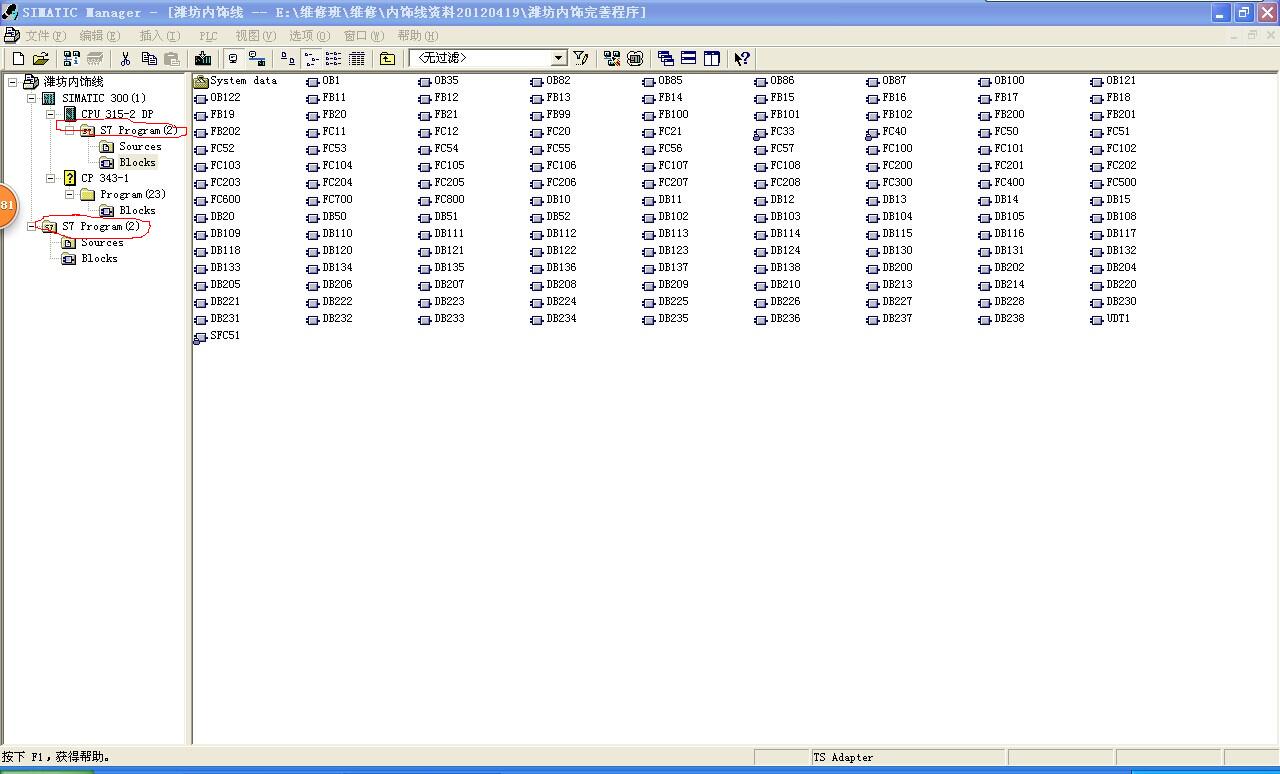This screenshot has height=774, width=1280.
Task: Toggle Details view mode
Action: point(357,59)
